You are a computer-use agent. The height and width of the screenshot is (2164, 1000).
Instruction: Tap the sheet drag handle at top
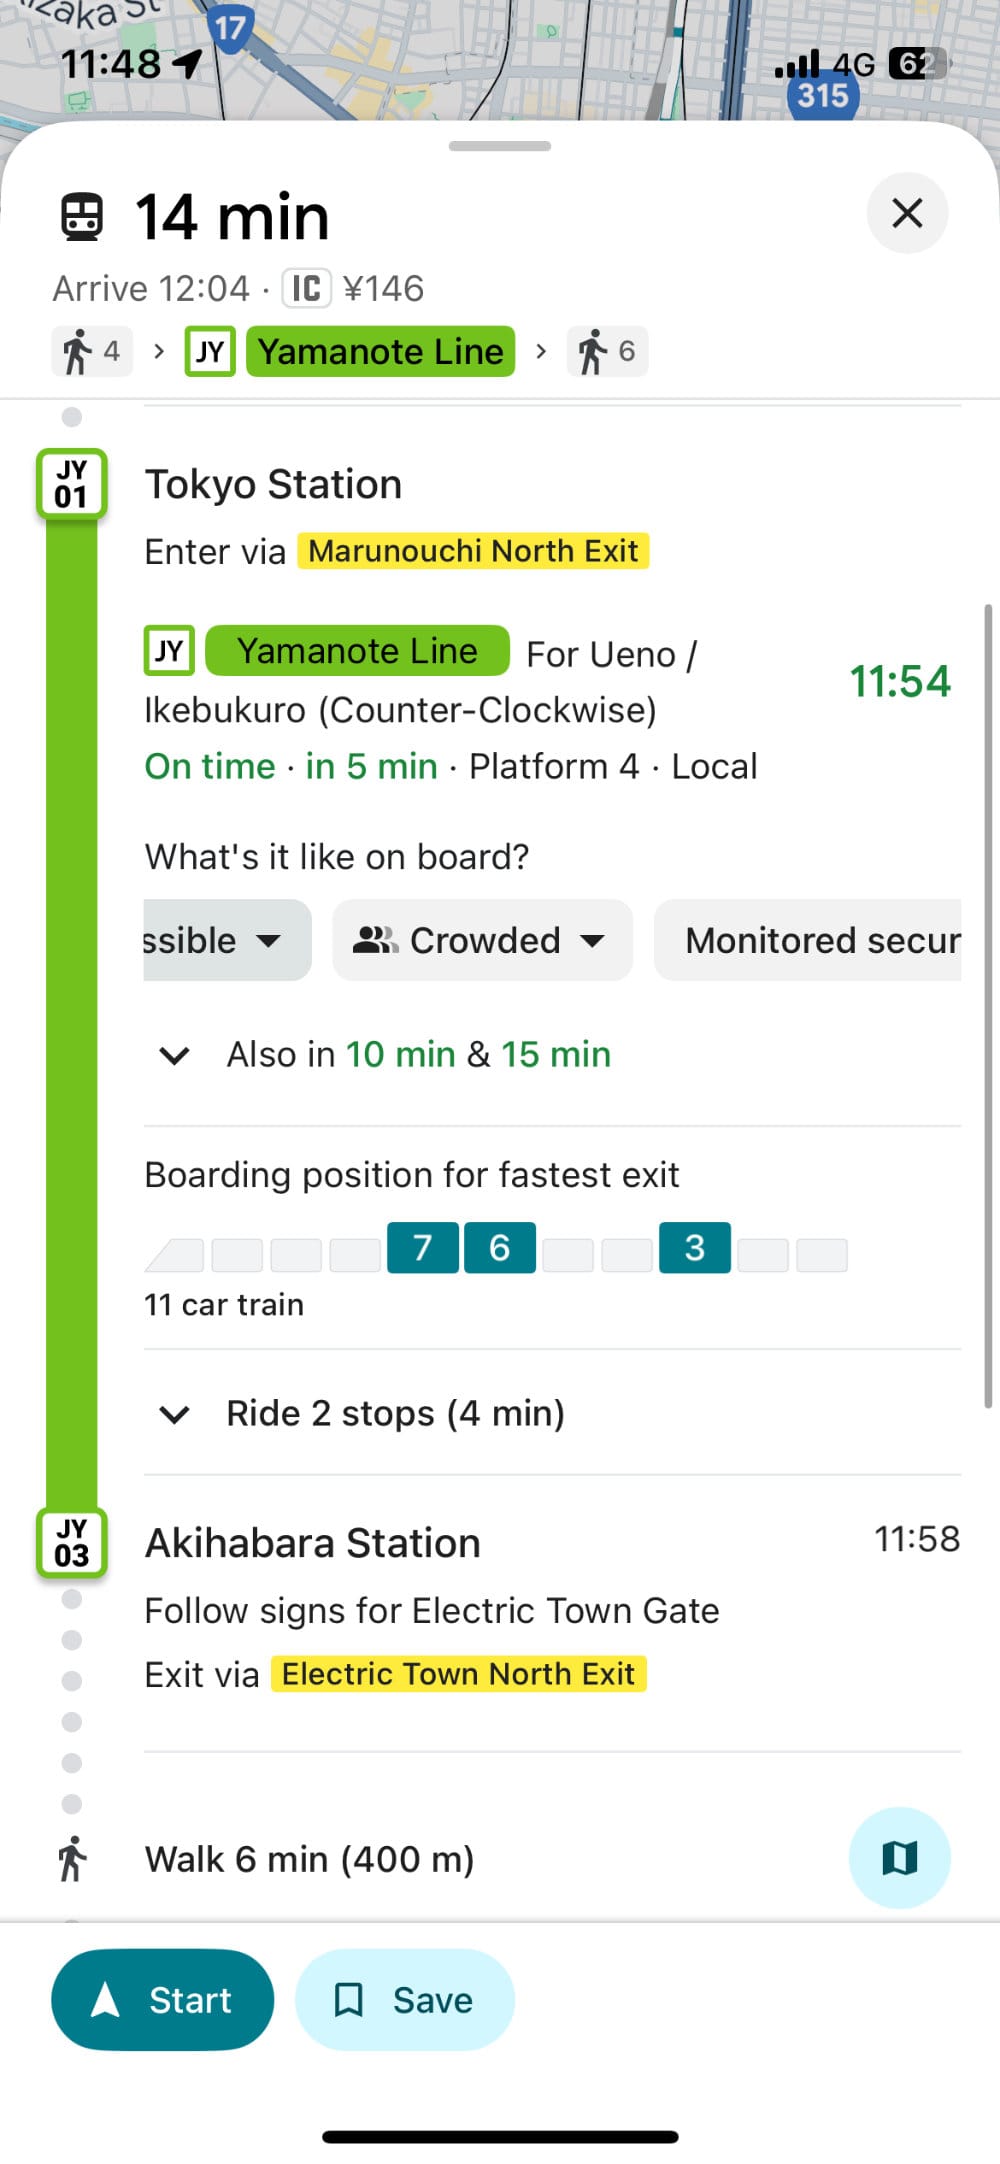500,146
